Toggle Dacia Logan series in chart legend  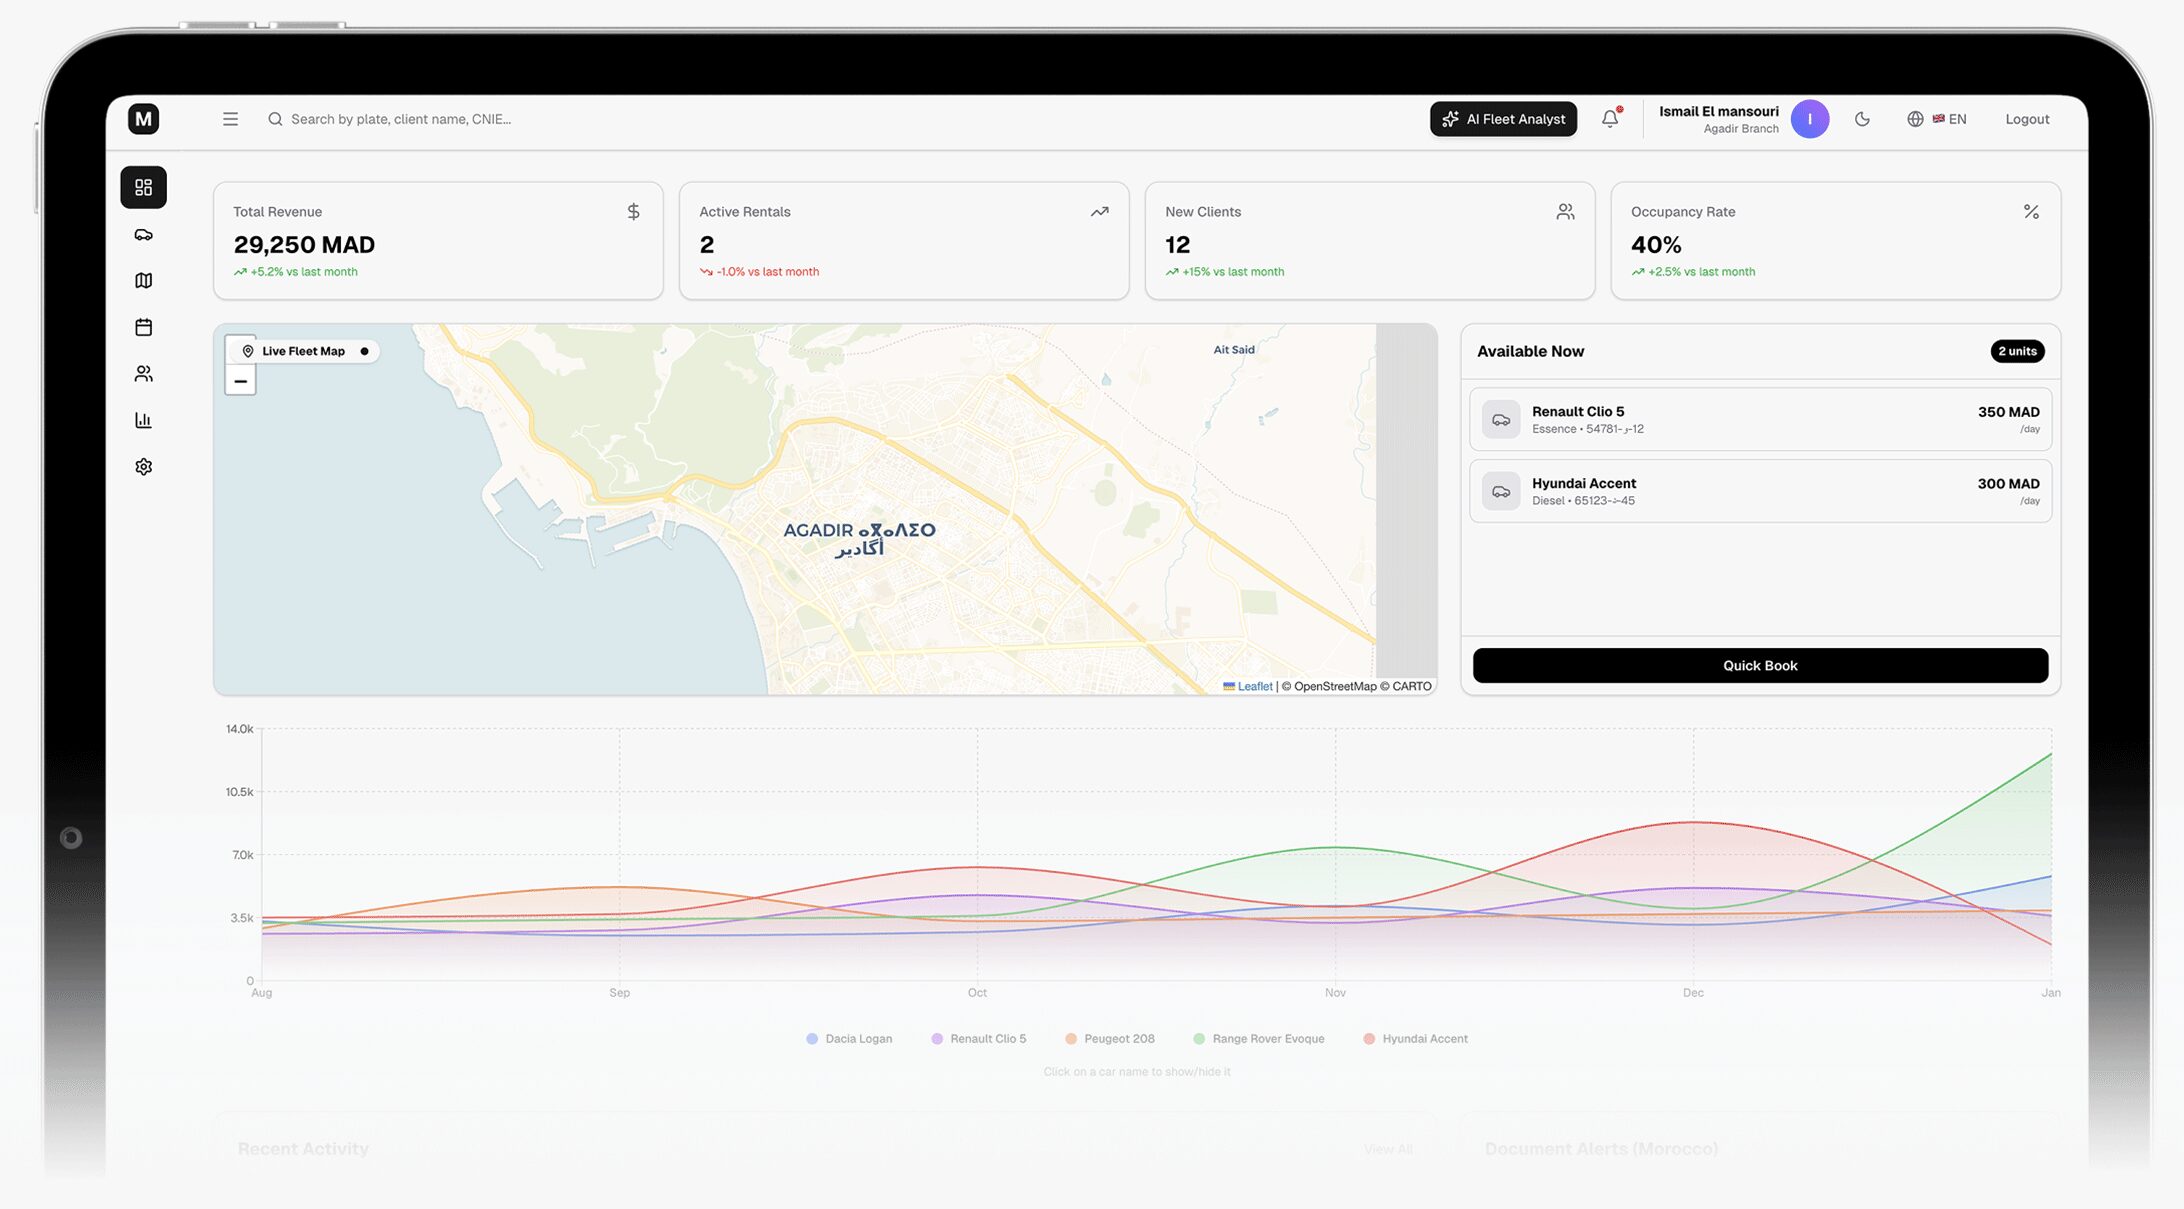[857, 1039]
